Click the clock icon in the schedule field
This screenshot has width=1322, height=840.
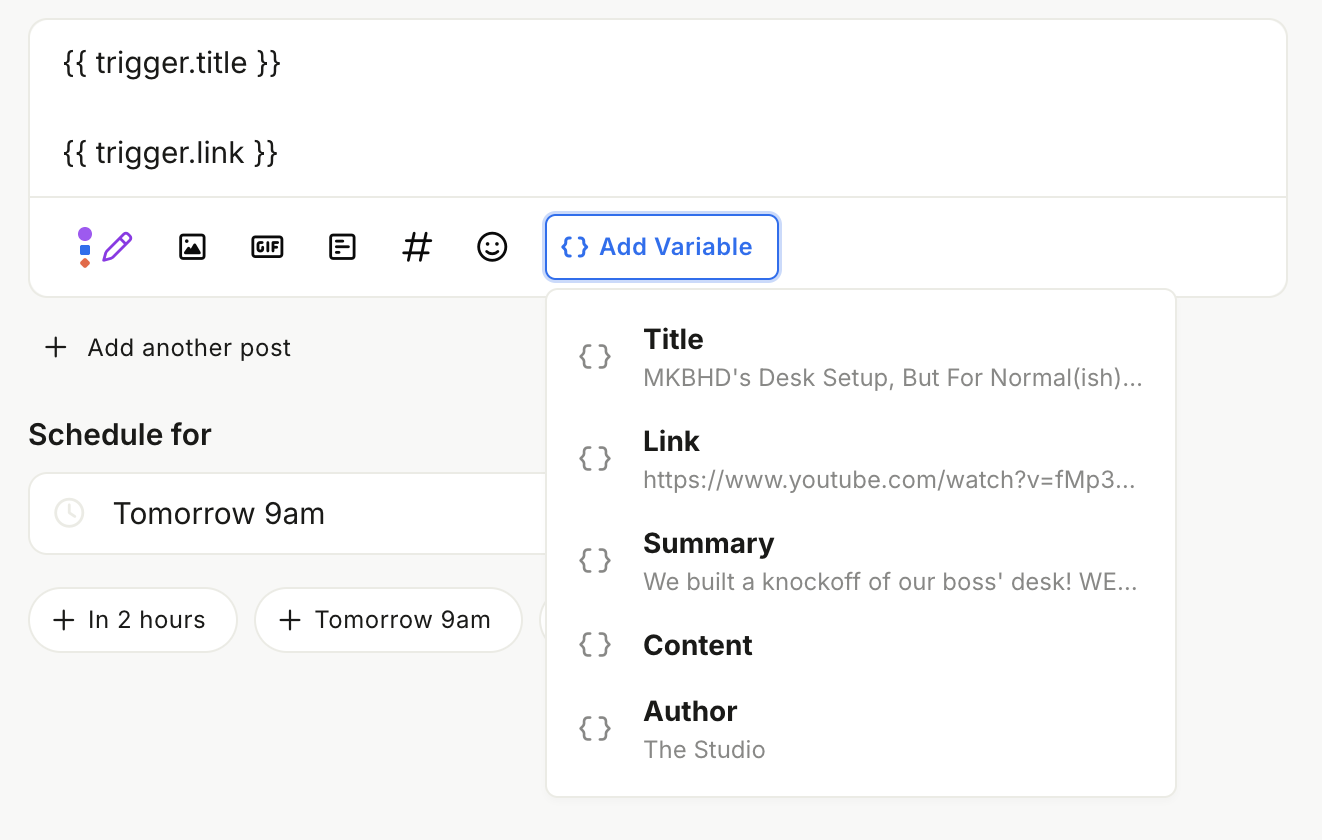[x=69, y=513]
